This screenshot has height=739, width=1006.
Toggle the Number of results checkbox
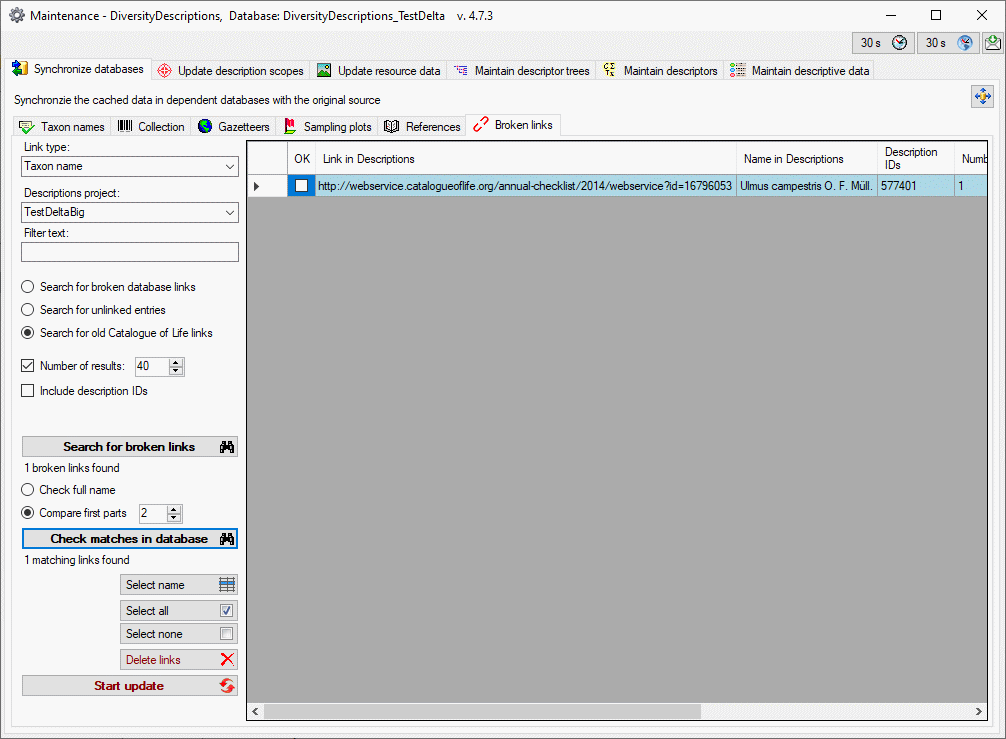tap(28, 366)
